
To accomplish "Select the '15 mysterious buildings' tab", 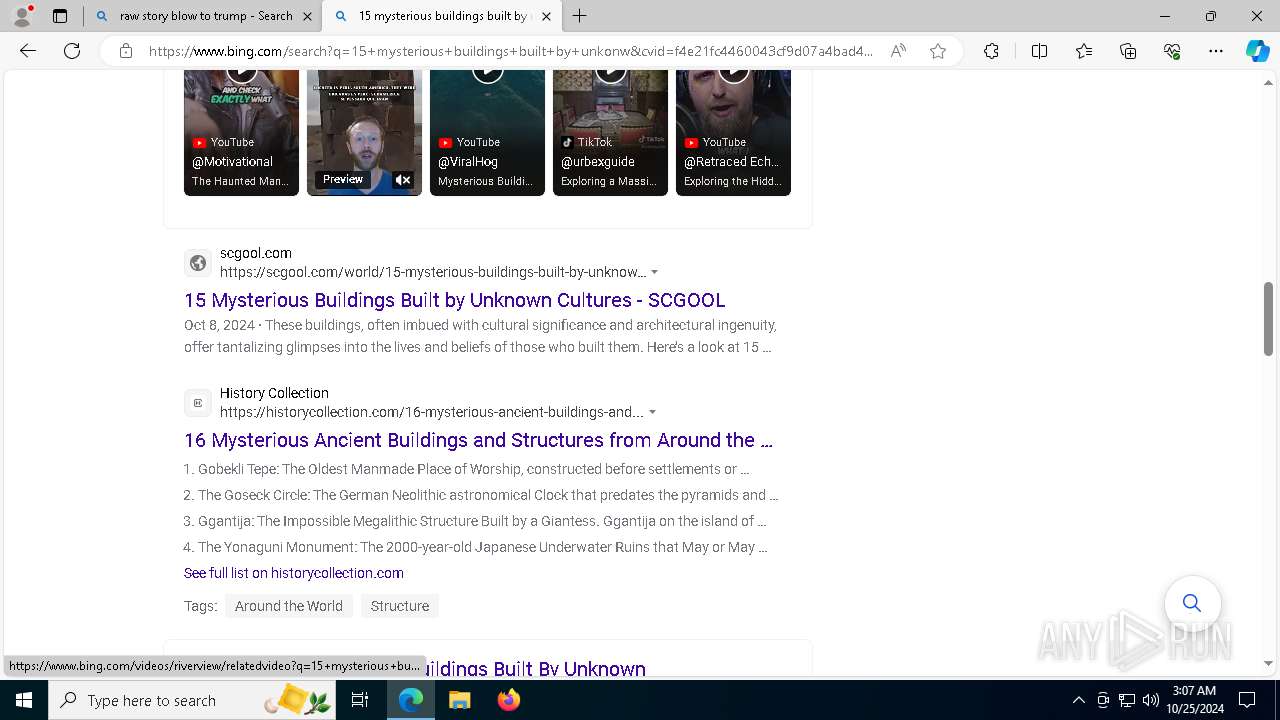I will (x=443, y=16).
